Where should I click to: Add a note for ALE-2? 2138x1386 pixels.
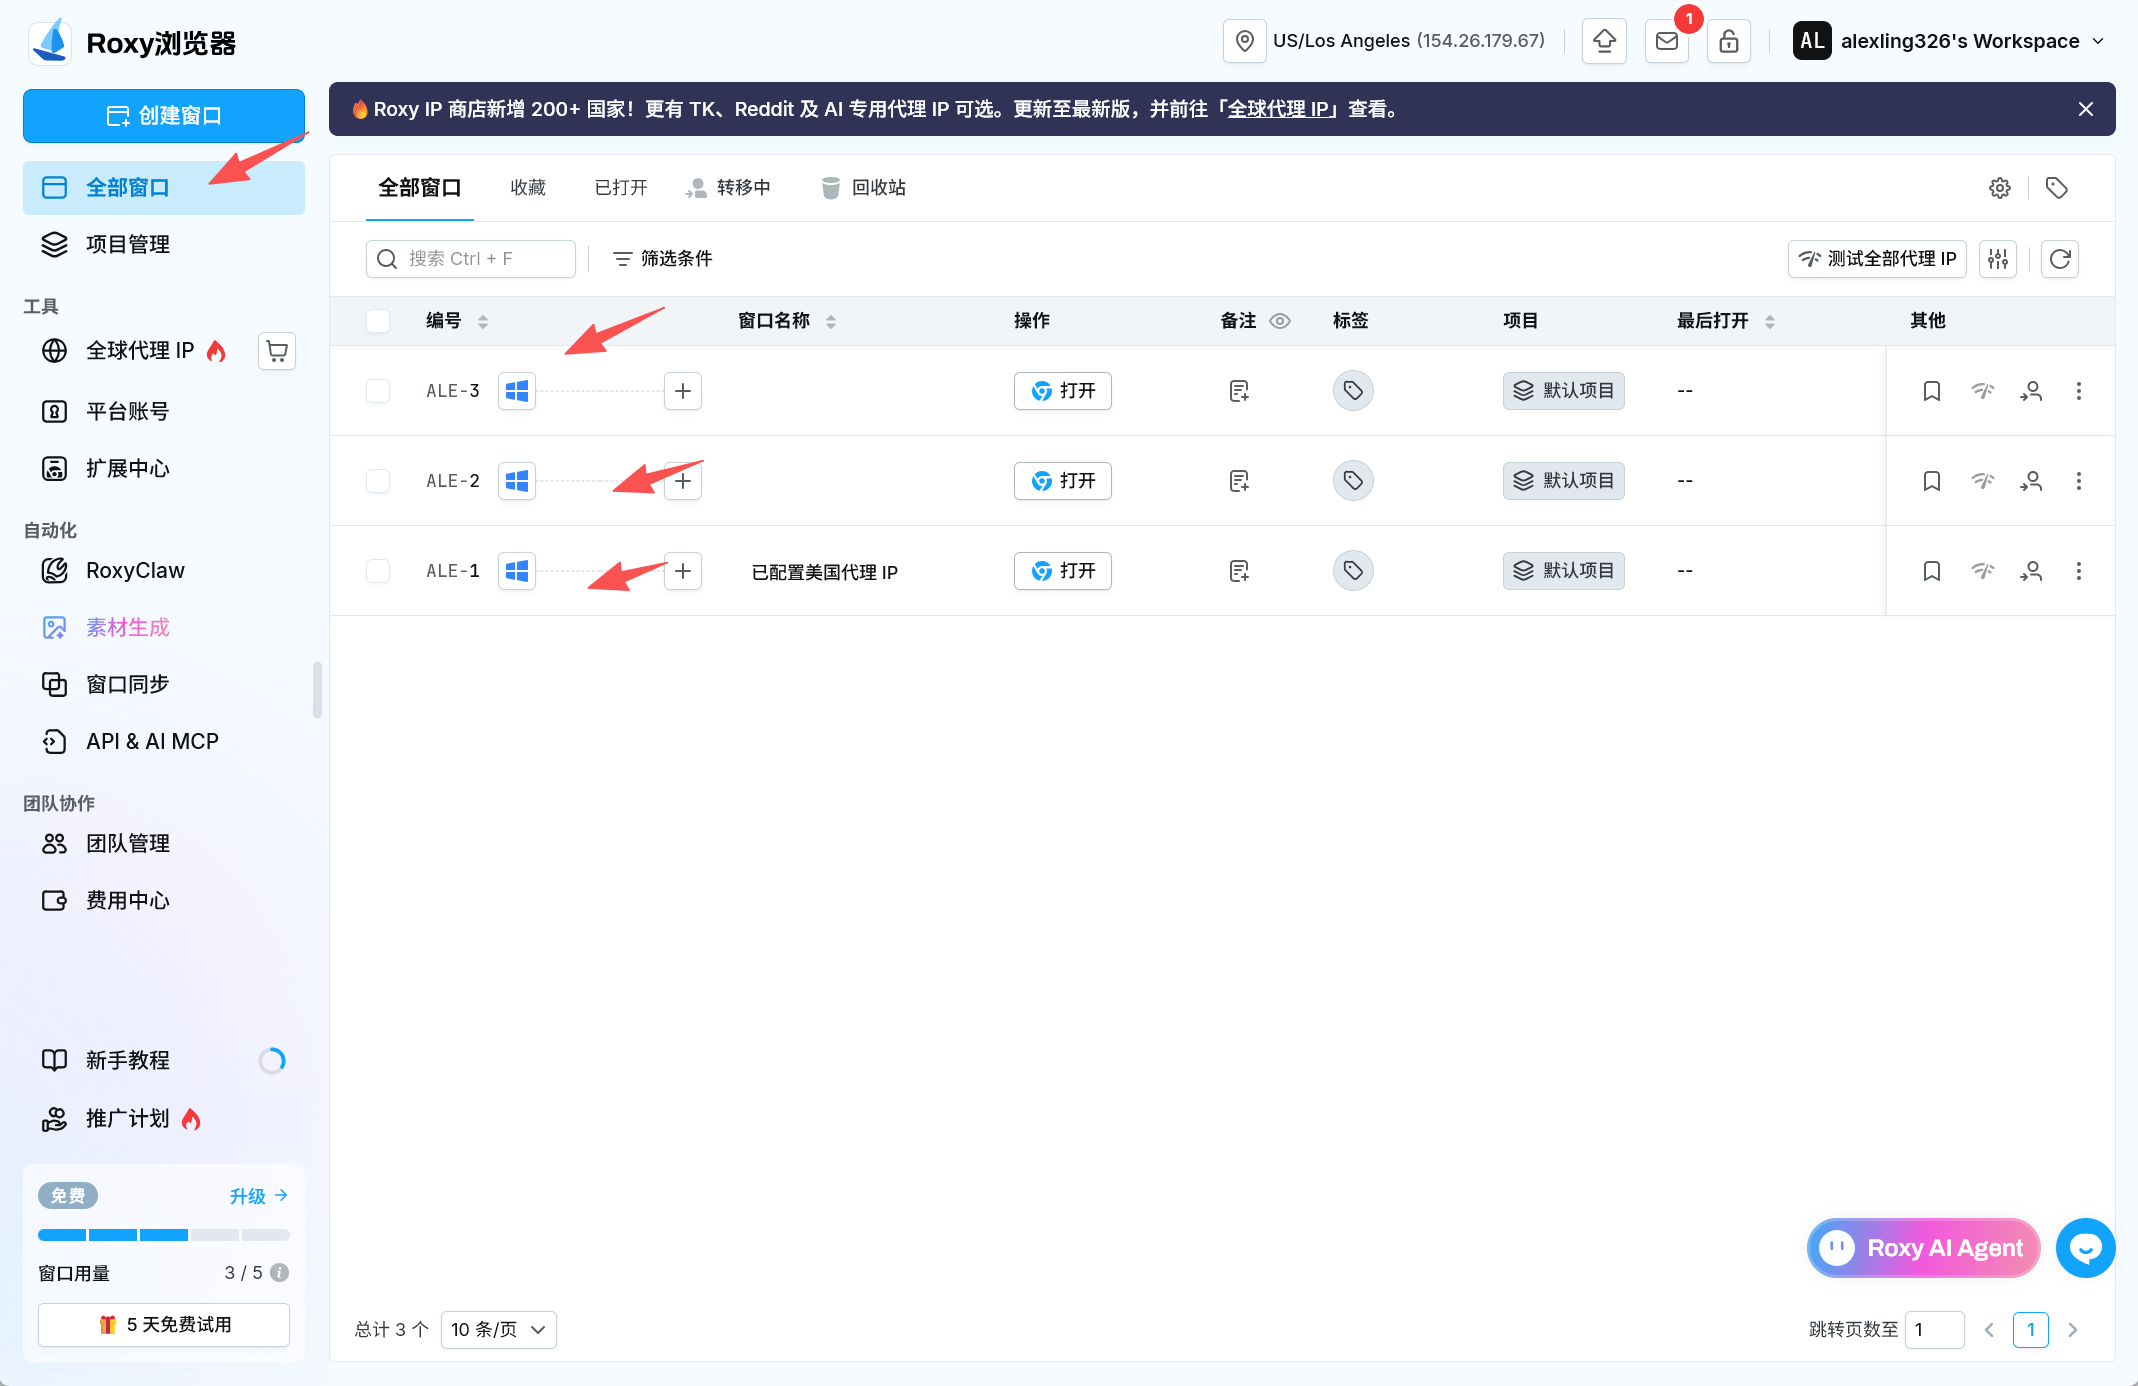(x=1239, y=481)
